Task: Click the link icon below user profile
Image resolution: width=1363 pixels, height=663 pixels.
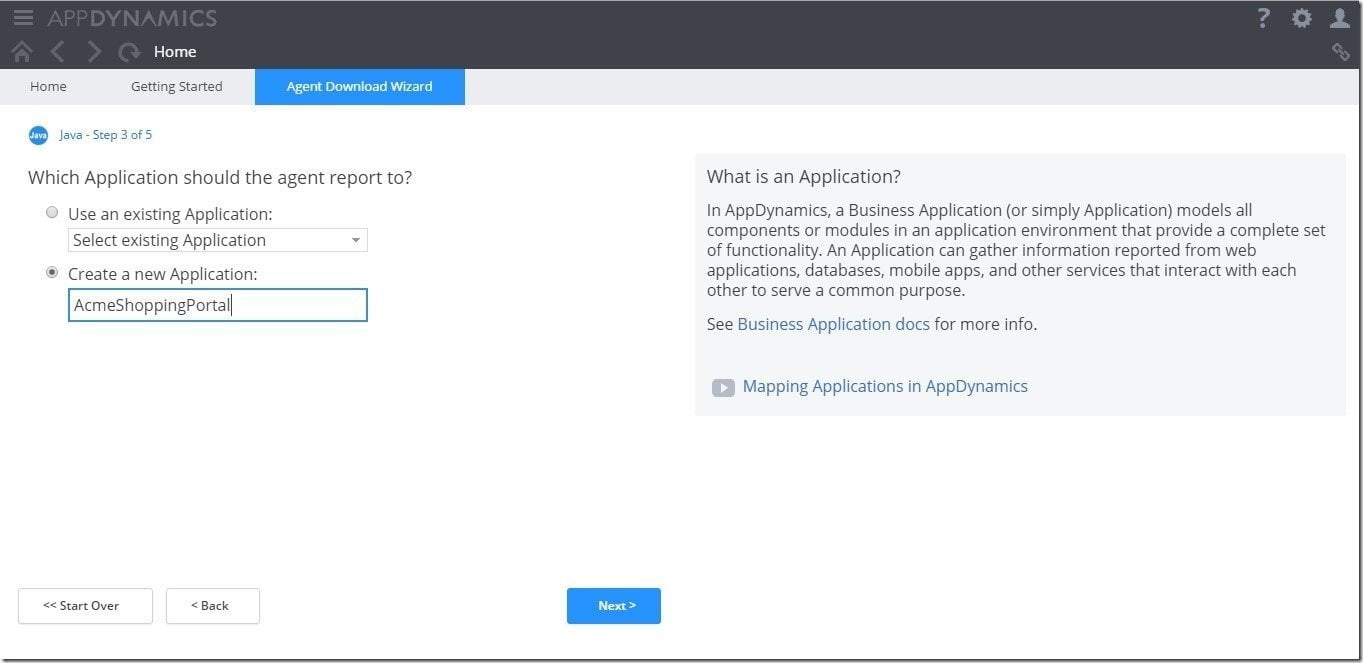Action: 1341,52
